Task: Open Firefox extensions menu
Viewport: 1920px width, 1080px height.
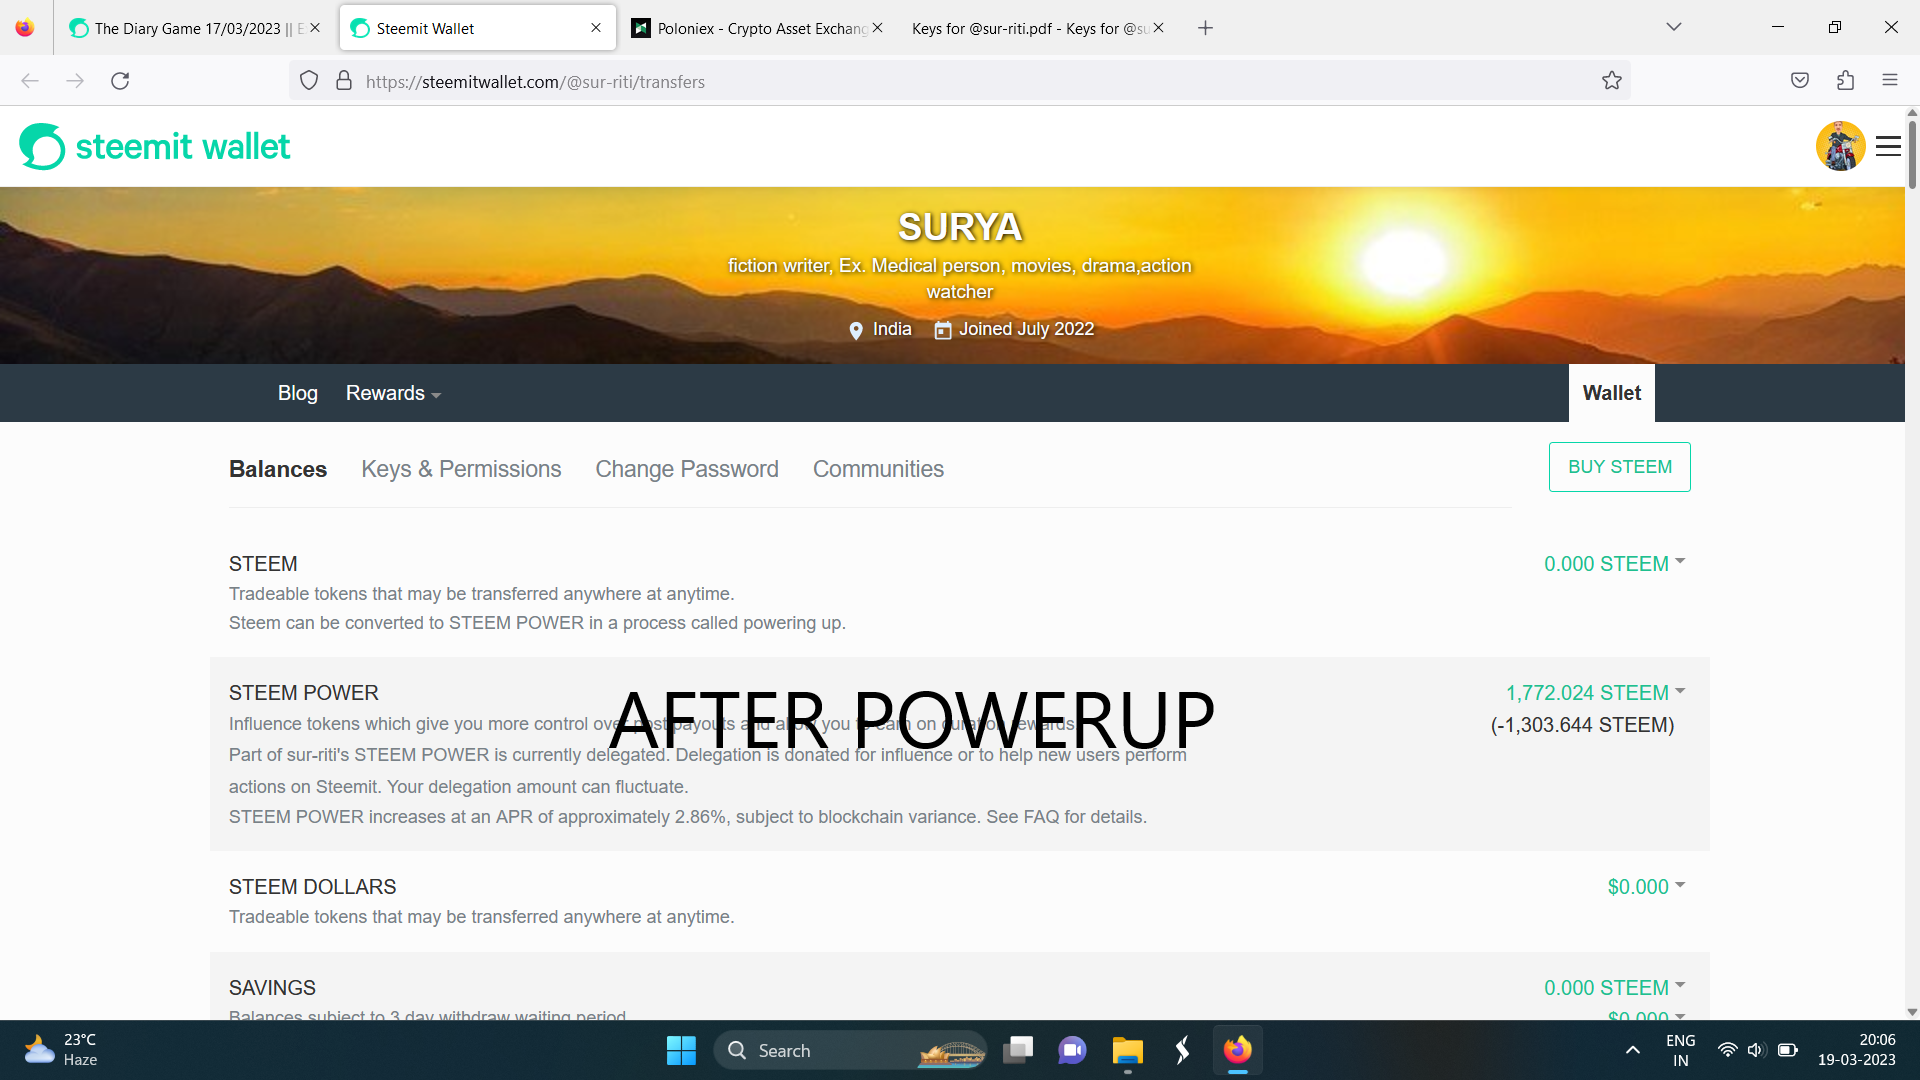Action: (1845, 81)
